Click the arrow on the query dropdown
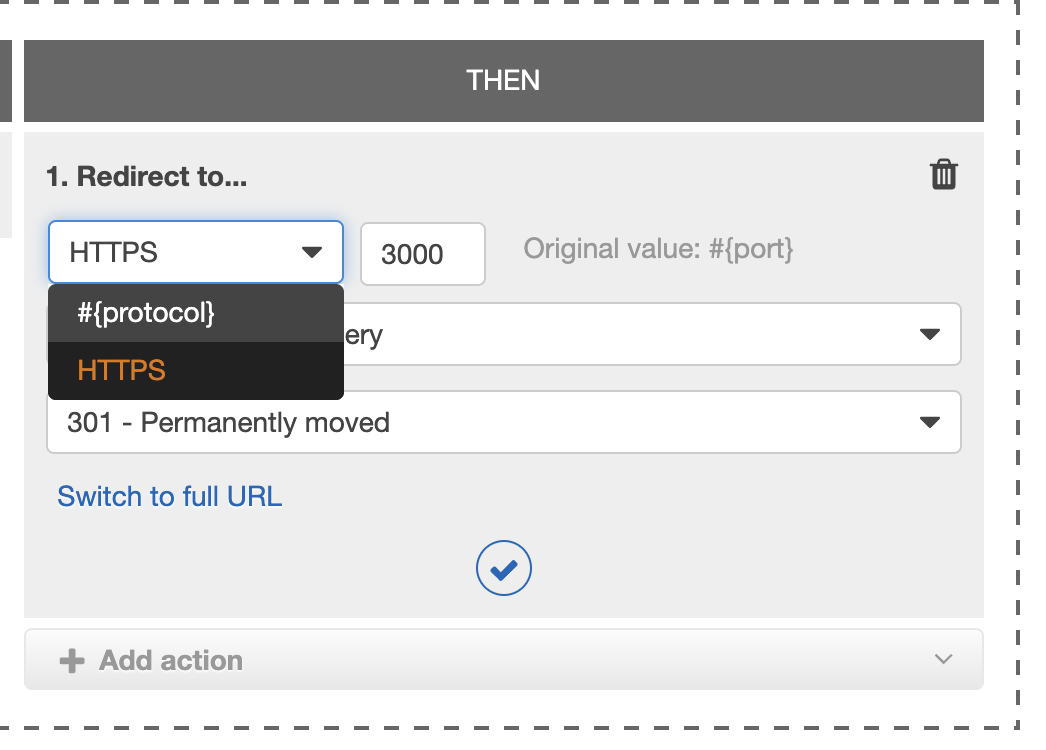 pos(929,334)
